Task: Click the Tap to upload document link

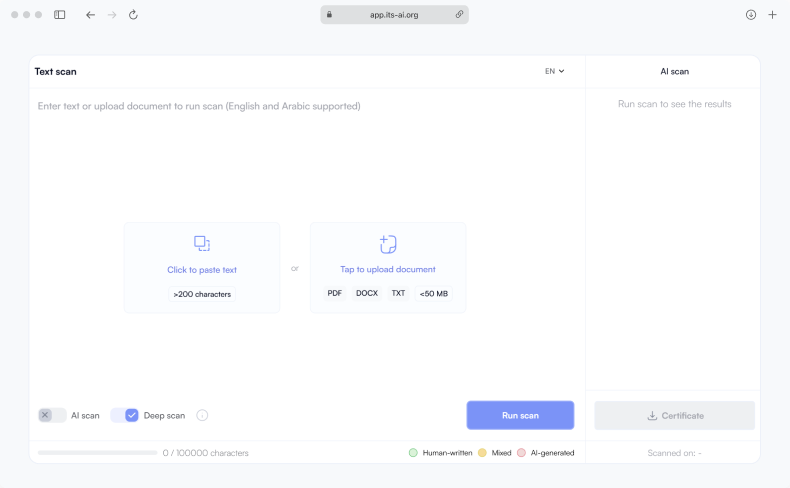Action: pyautogui.click(x=388, y=269)
